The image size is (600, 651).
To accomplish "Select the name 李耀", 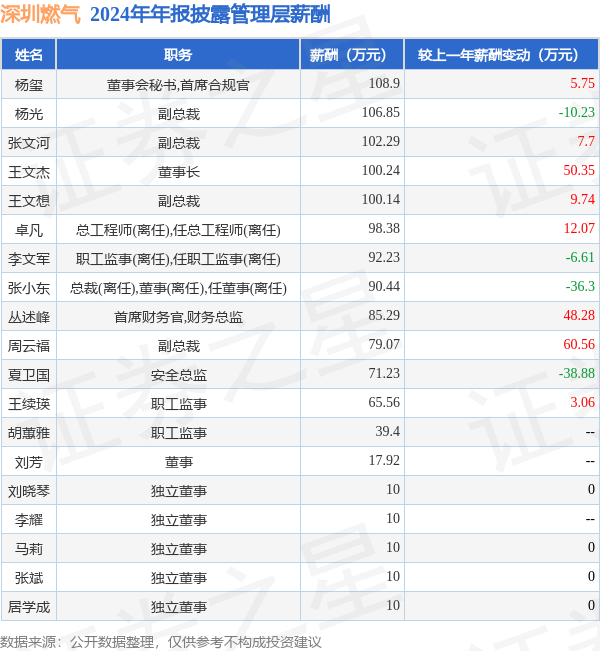I will point(29,520).
